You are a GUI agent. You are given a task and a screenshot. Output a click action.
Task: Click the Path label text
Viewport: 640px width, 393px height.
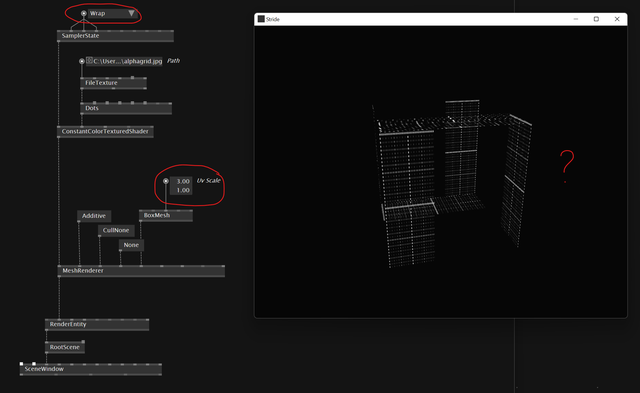[173, 61]
